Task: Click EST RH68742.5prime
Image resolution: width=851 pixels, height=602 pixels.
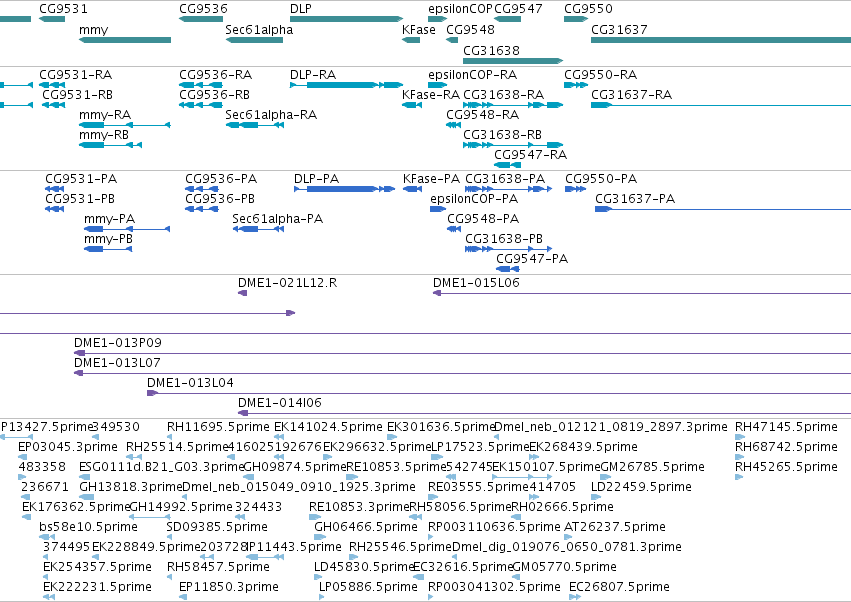Action: 786,447
